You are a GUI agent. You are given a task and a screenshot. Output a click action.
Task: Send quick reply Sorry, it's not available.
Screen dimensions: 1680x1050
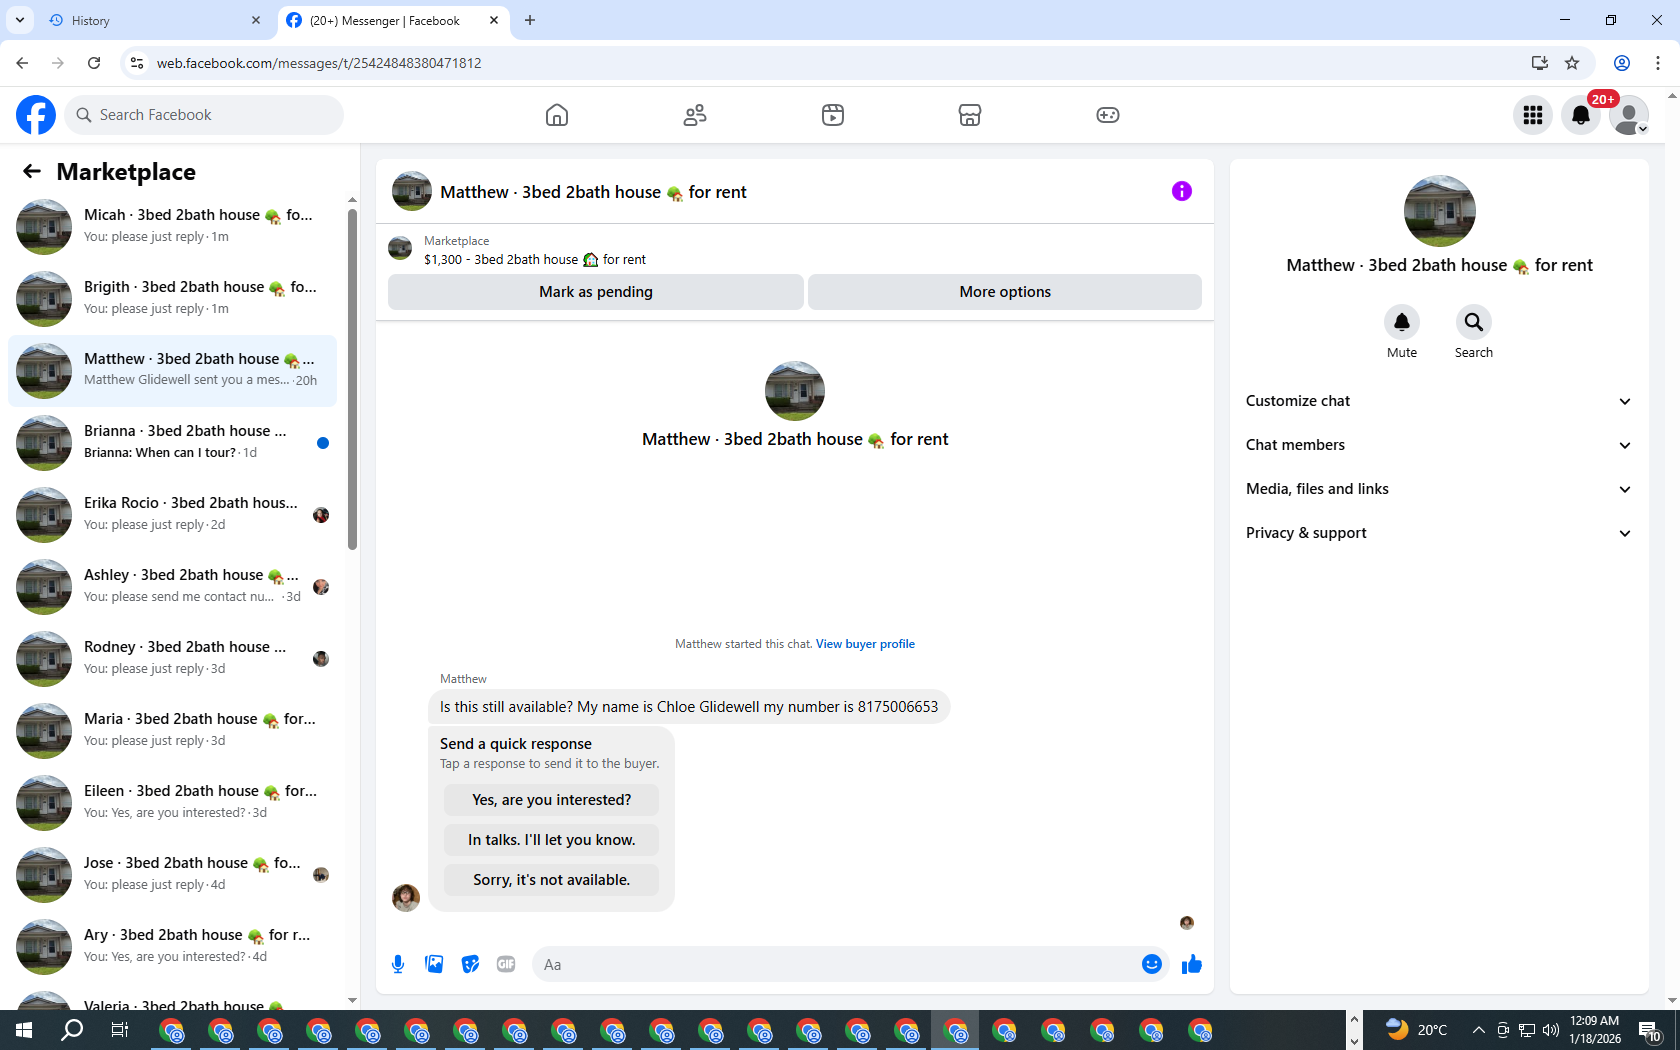[x=552, y=880]
